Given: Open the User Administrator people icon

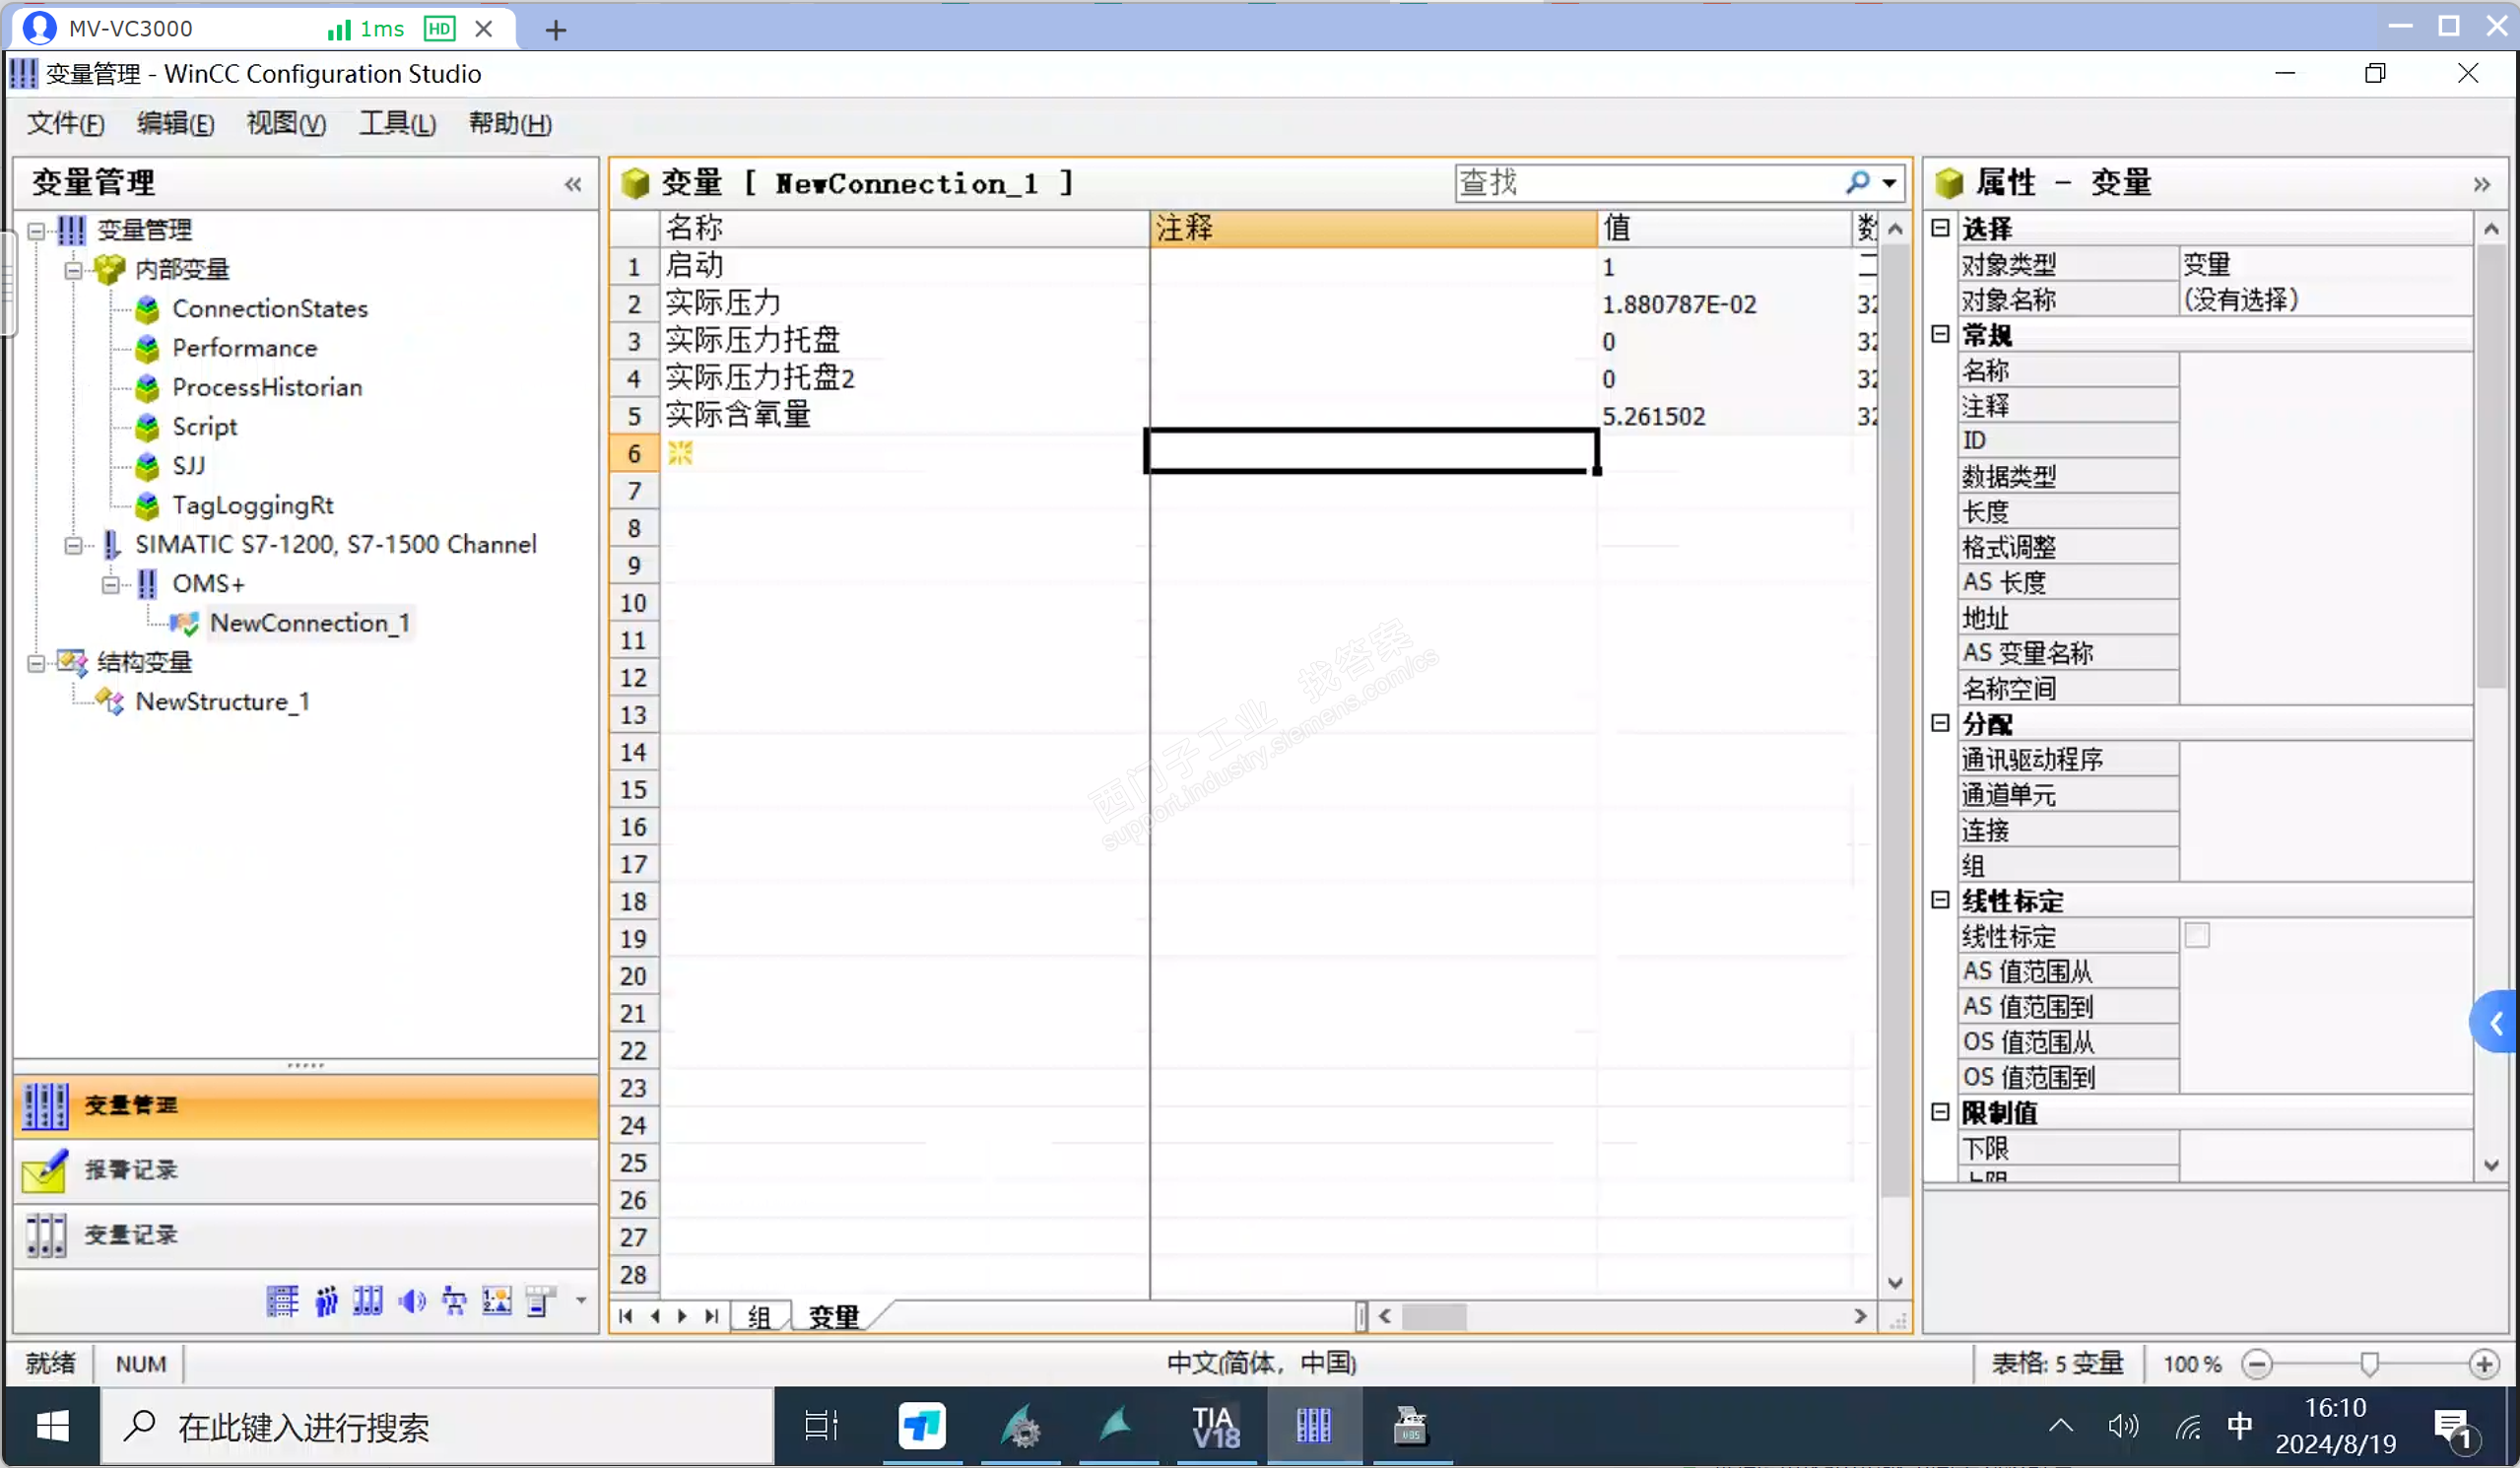Looking at the screenshot, I should click(x=326, y=1301).
